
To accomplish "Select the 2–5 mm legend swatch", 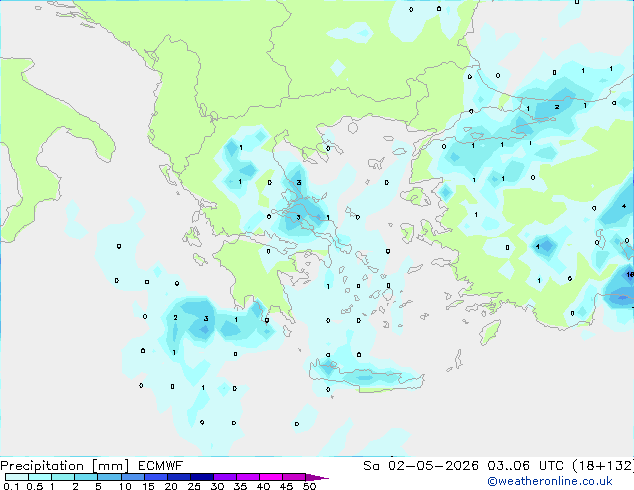I will pyautogui.click(x=86, y=477).
